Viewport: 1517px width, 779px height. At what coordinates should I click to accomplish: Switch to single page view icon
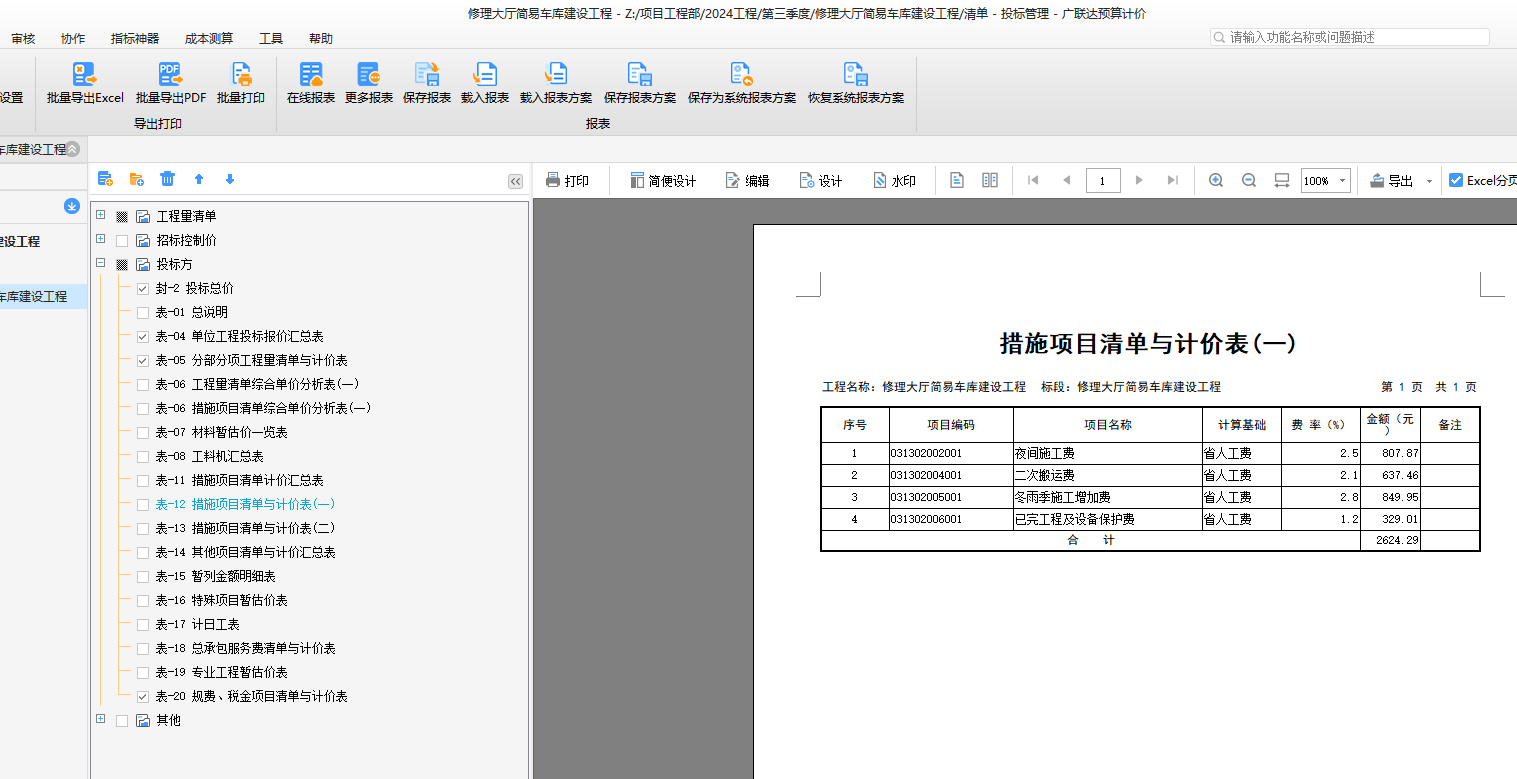(957, 180)
